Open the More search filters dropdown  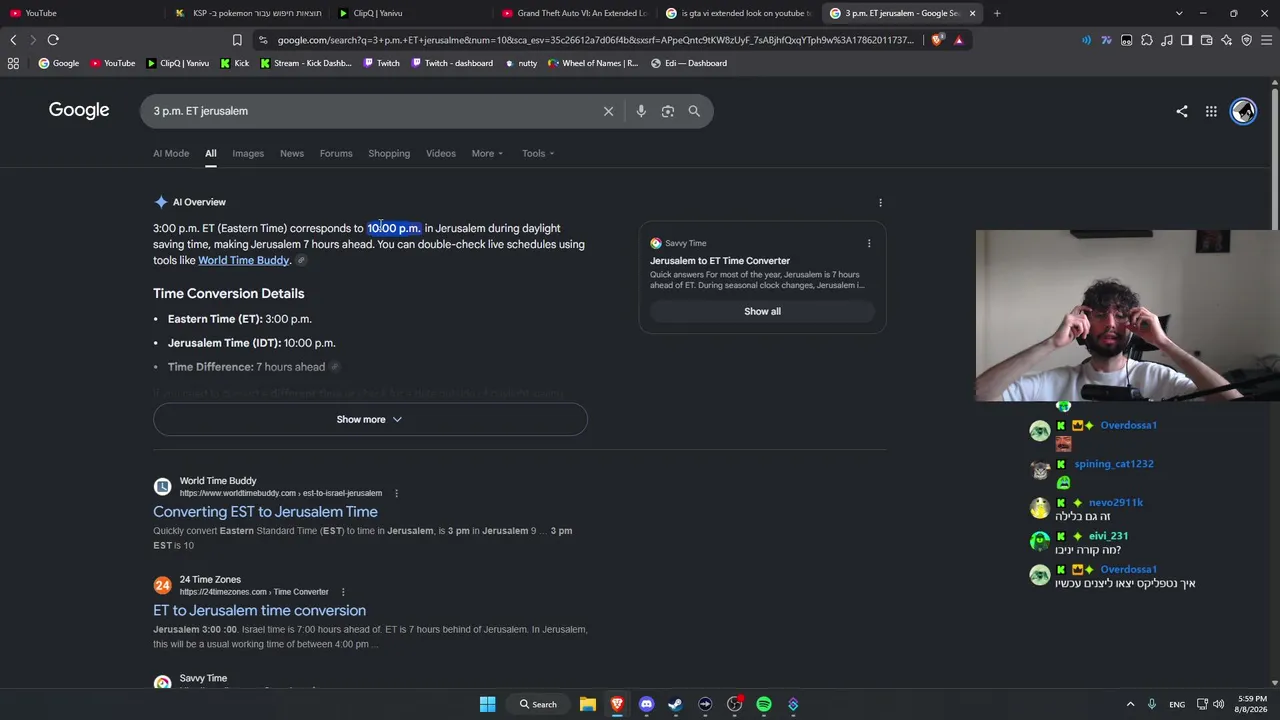tap(488, 153)
